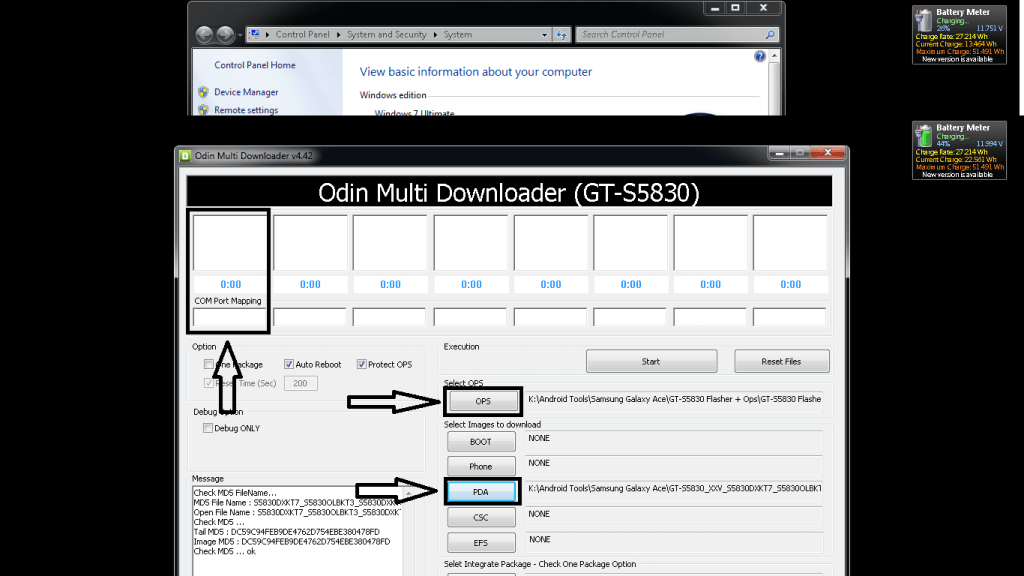This screenshot has width=1024, height=576.
Task: Click the Odin Multi Downloader title bar icon
Action: (185, 155)
